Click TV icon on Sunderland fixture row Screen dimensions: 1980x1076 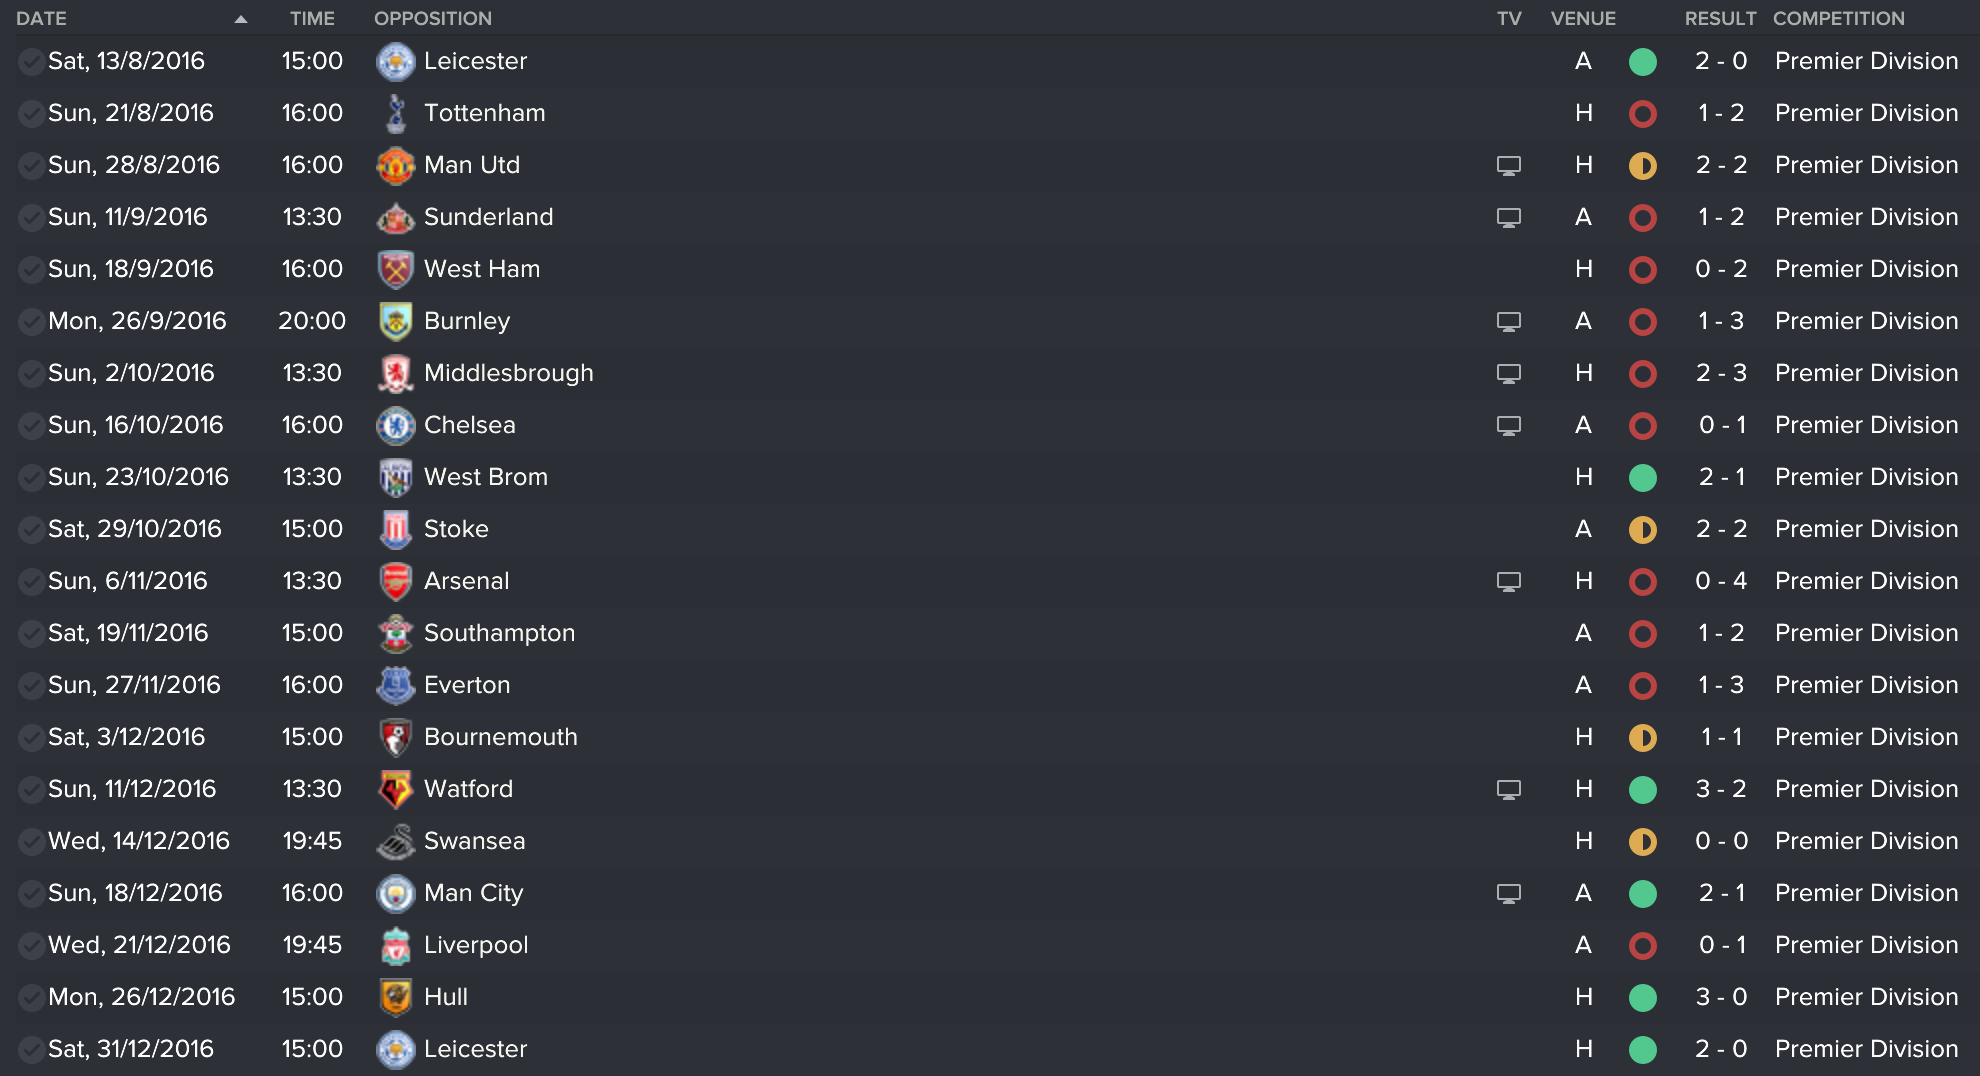(x=1508, y=217)
